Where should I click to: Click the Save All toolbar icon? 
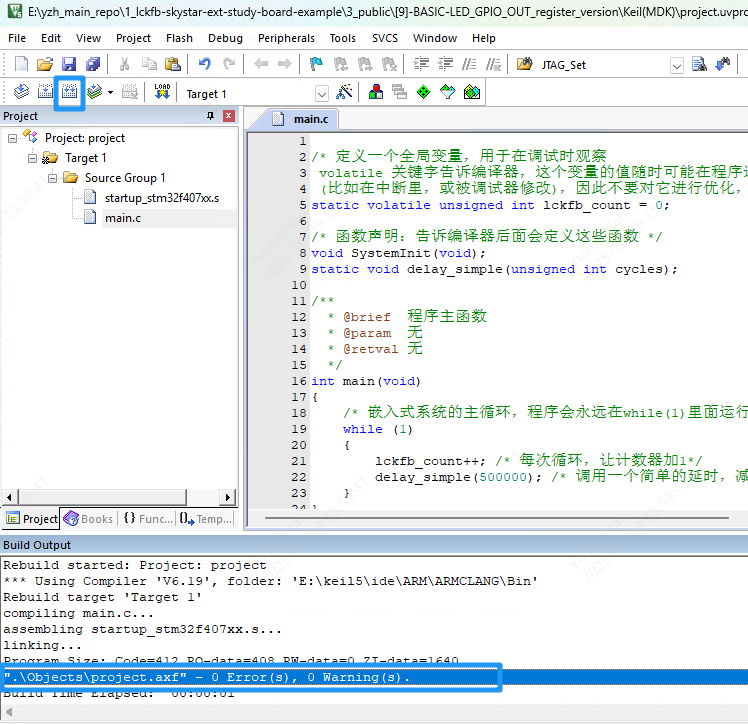tap(93, 64)
